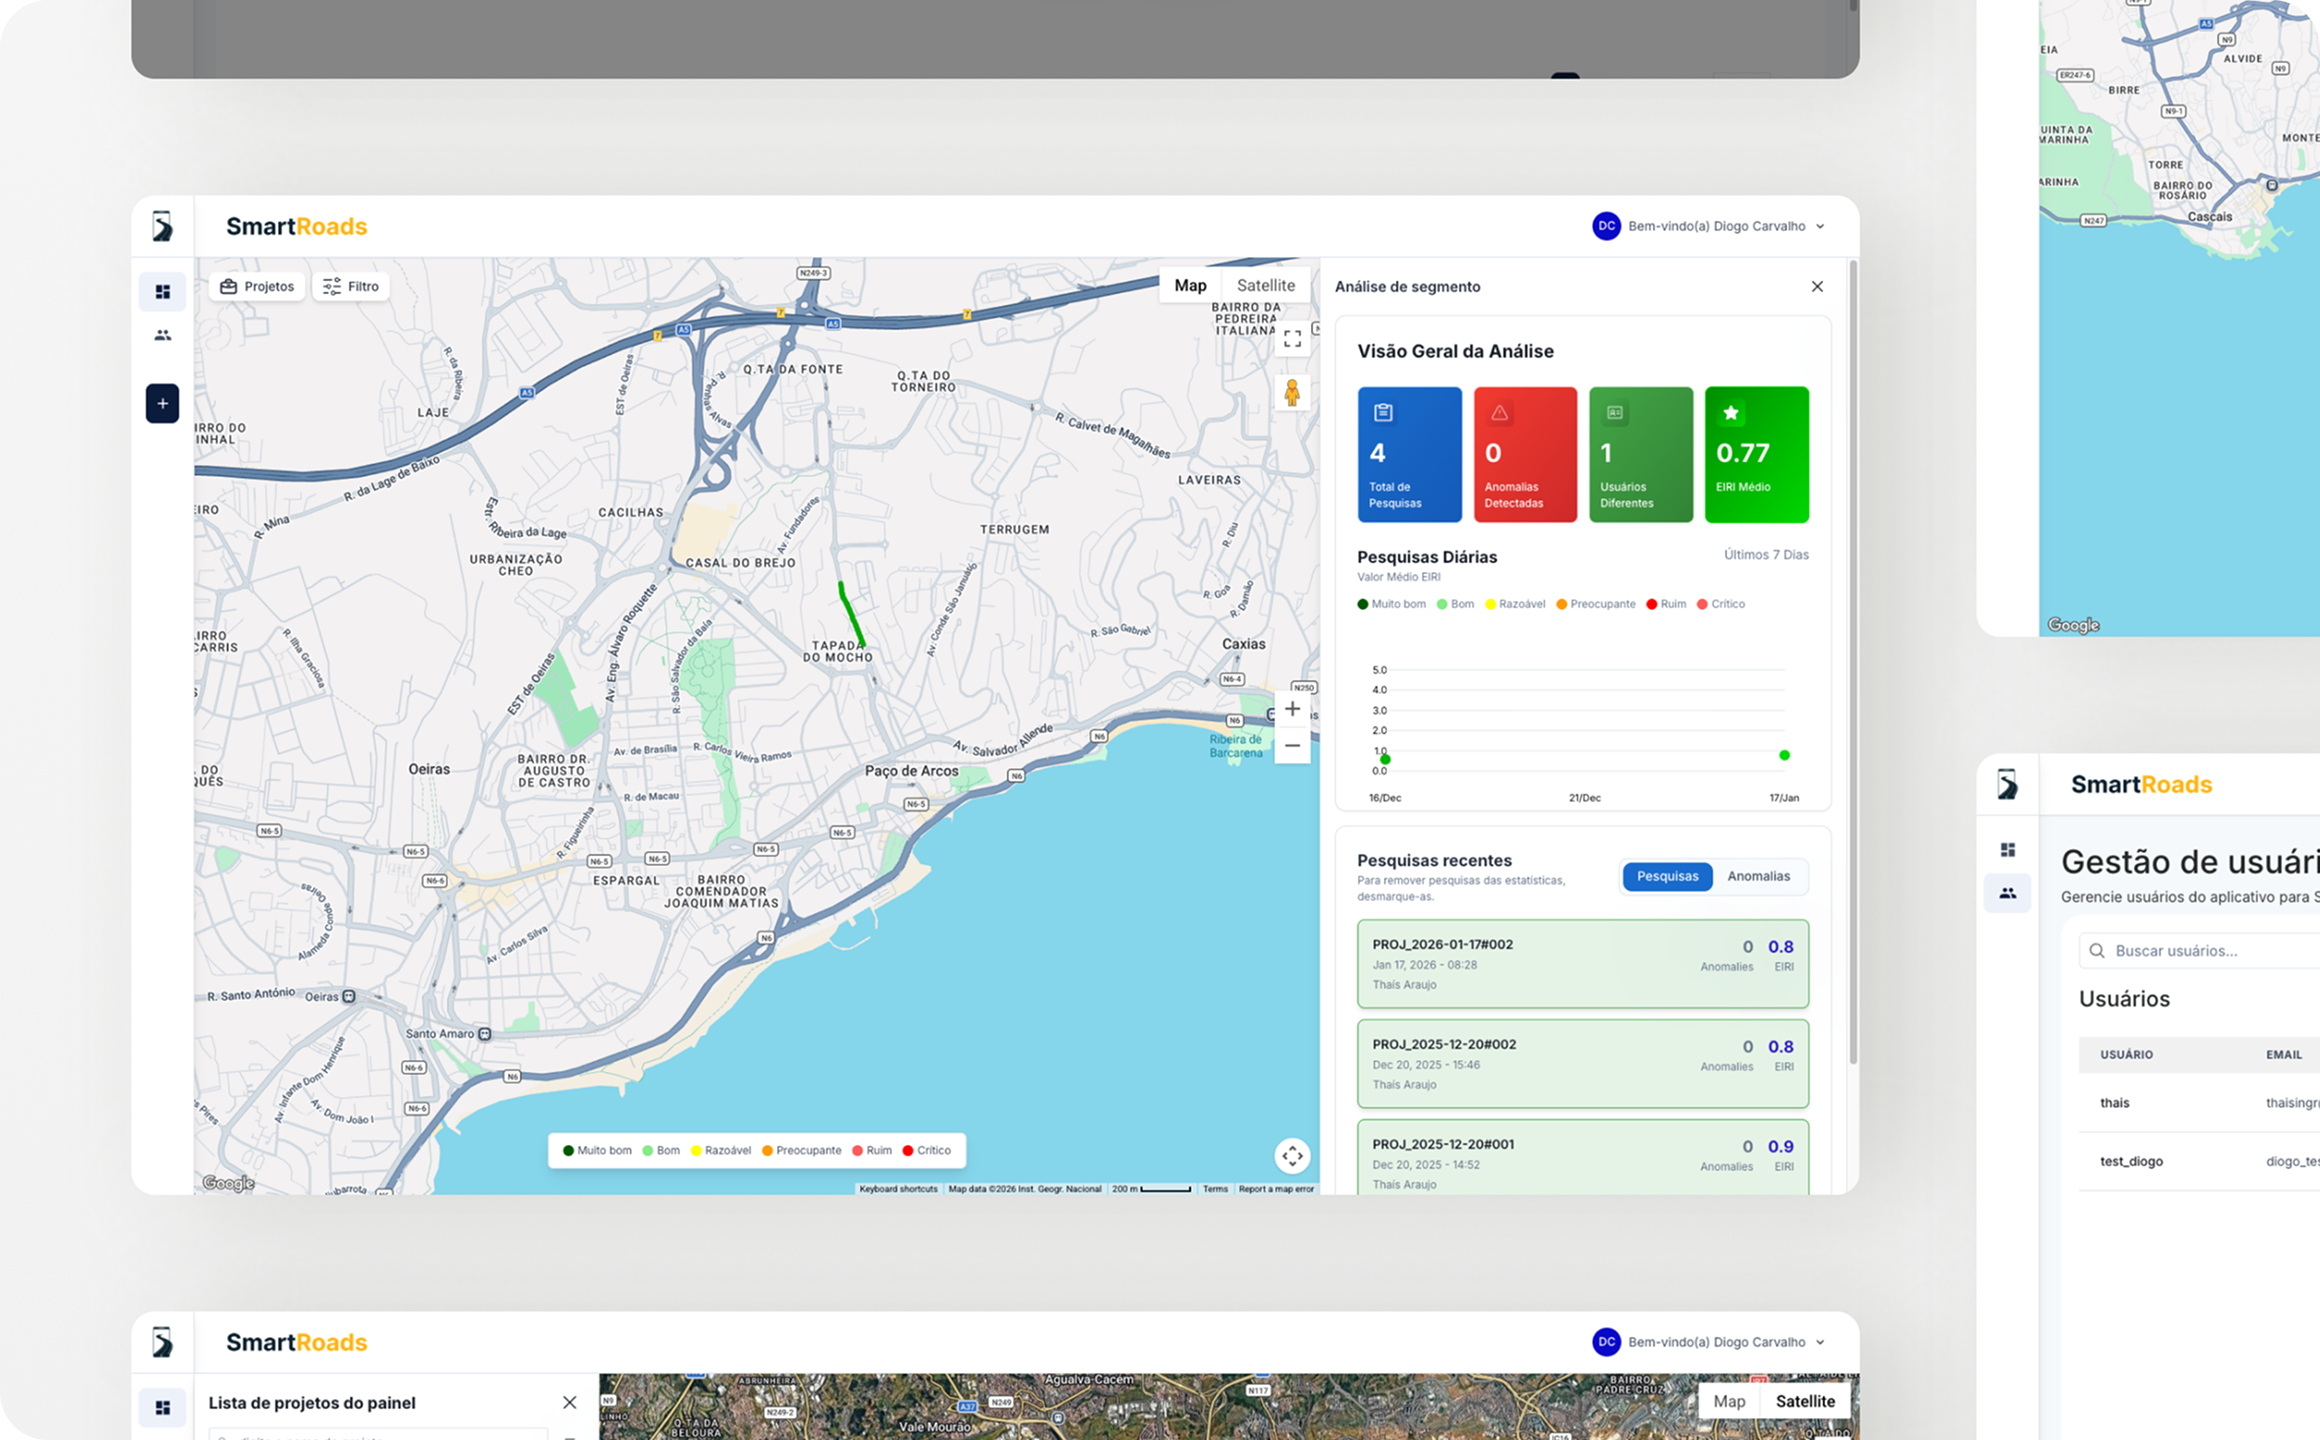Click the "EMAIL" column header

pos(2284,1054)
